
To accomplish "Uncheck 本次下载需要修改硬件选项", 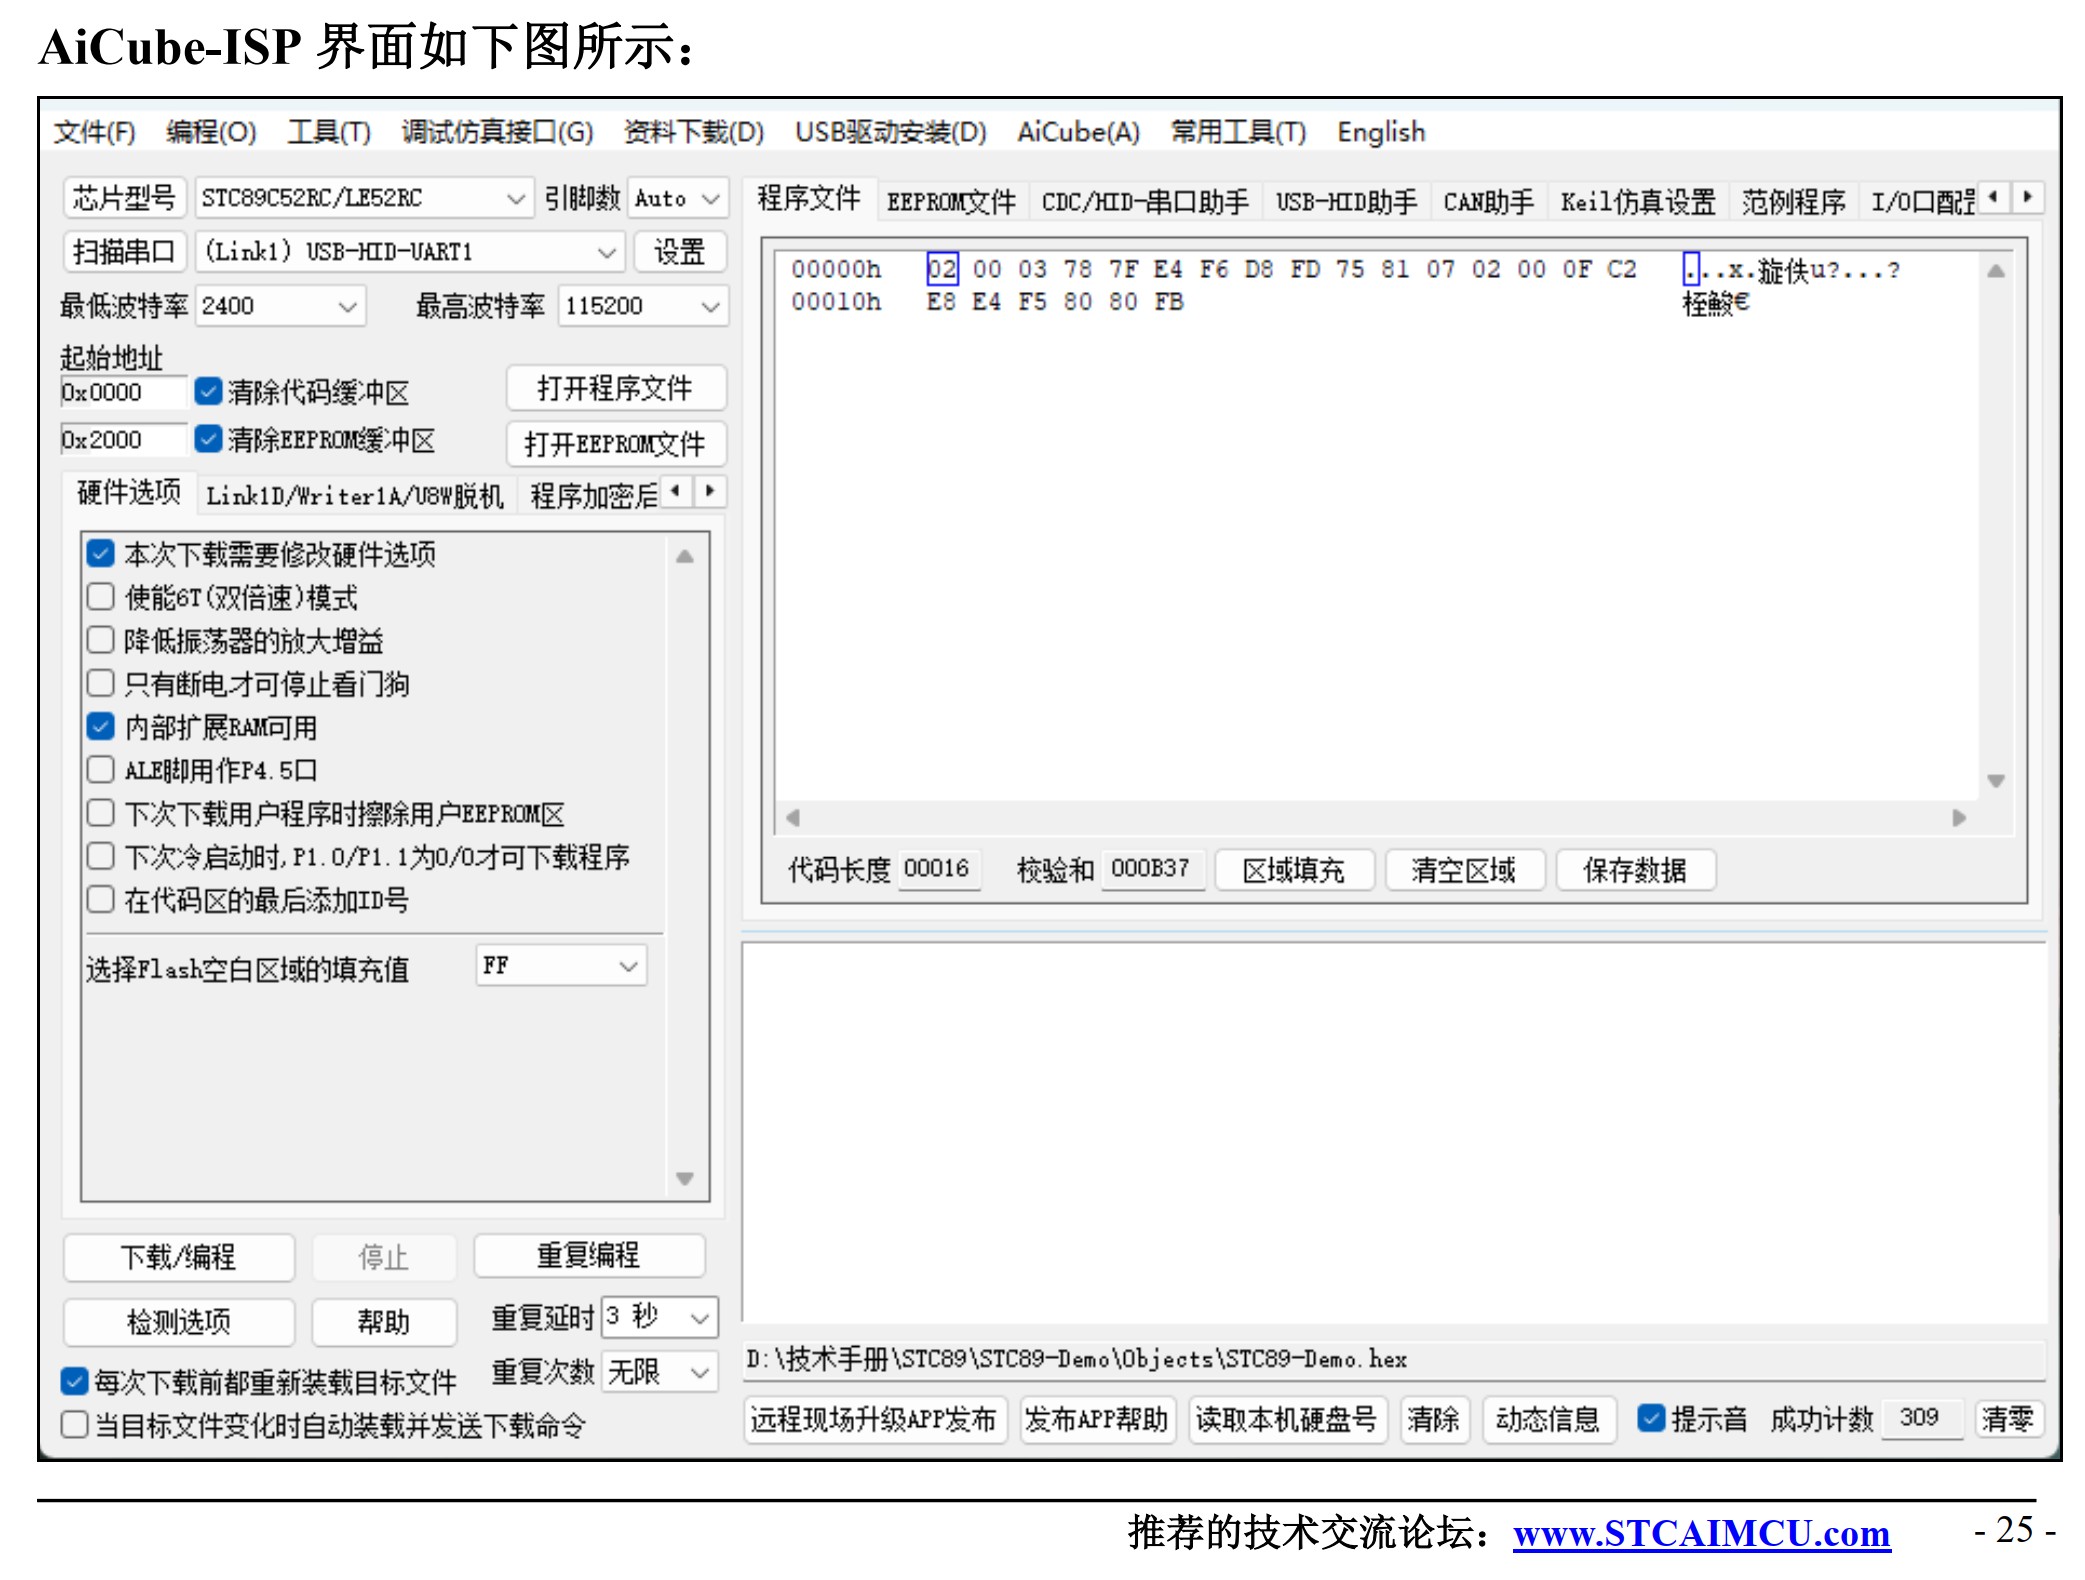I will pyautogui.click(x=100, y=553).
